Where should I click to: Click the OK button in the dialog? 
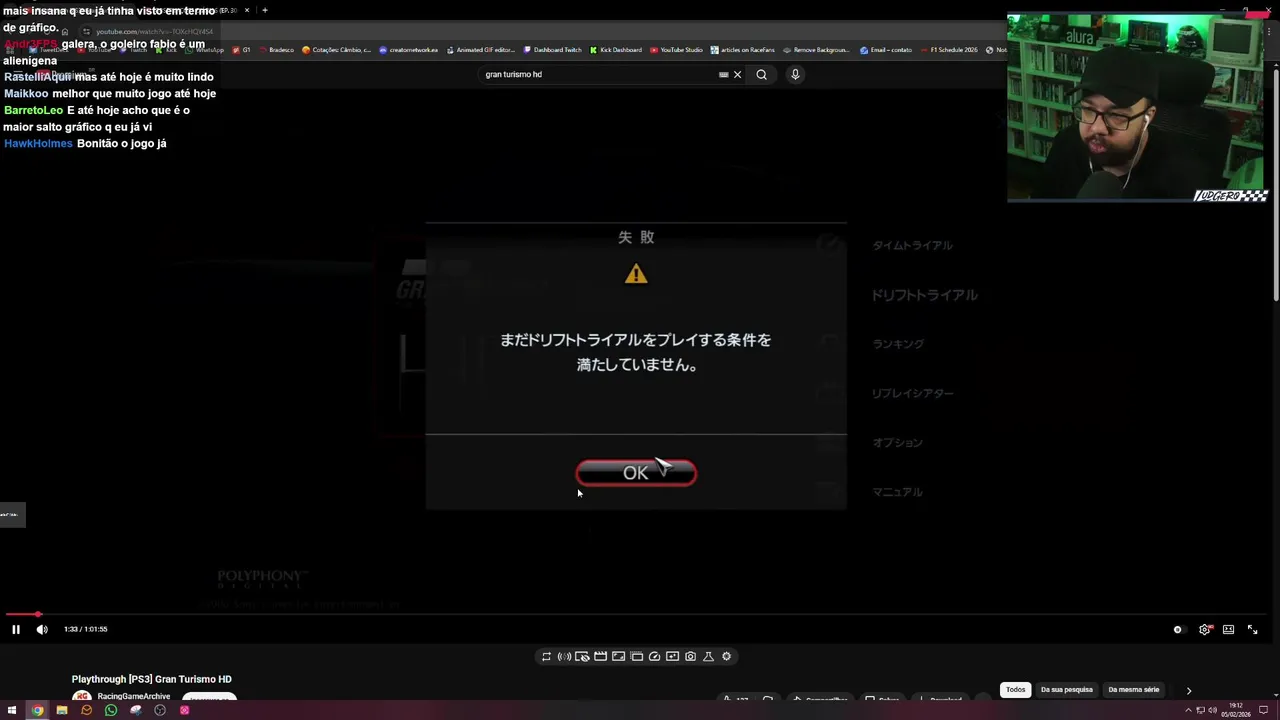click(x=636, y=473)
